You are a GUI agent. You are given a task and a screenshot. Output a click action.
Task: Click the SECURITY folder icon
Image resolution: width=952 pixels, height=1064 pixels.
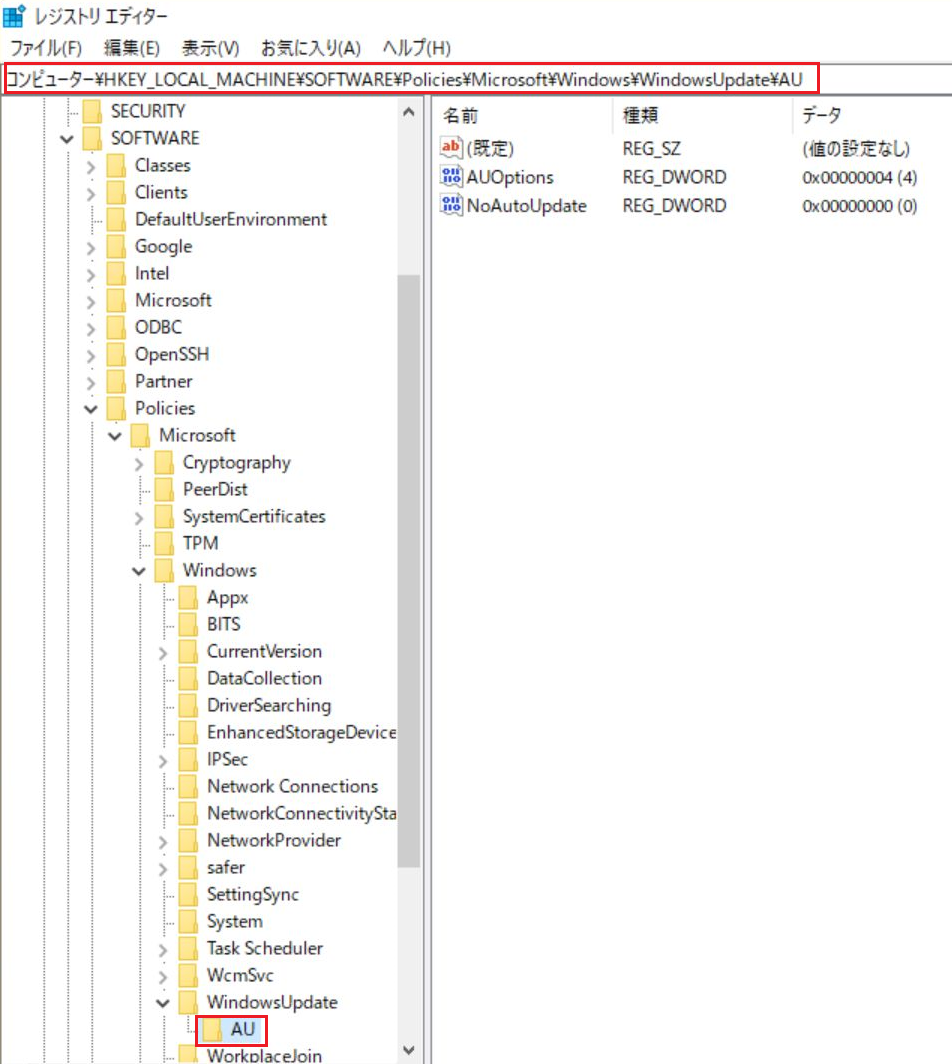[92, 111]
